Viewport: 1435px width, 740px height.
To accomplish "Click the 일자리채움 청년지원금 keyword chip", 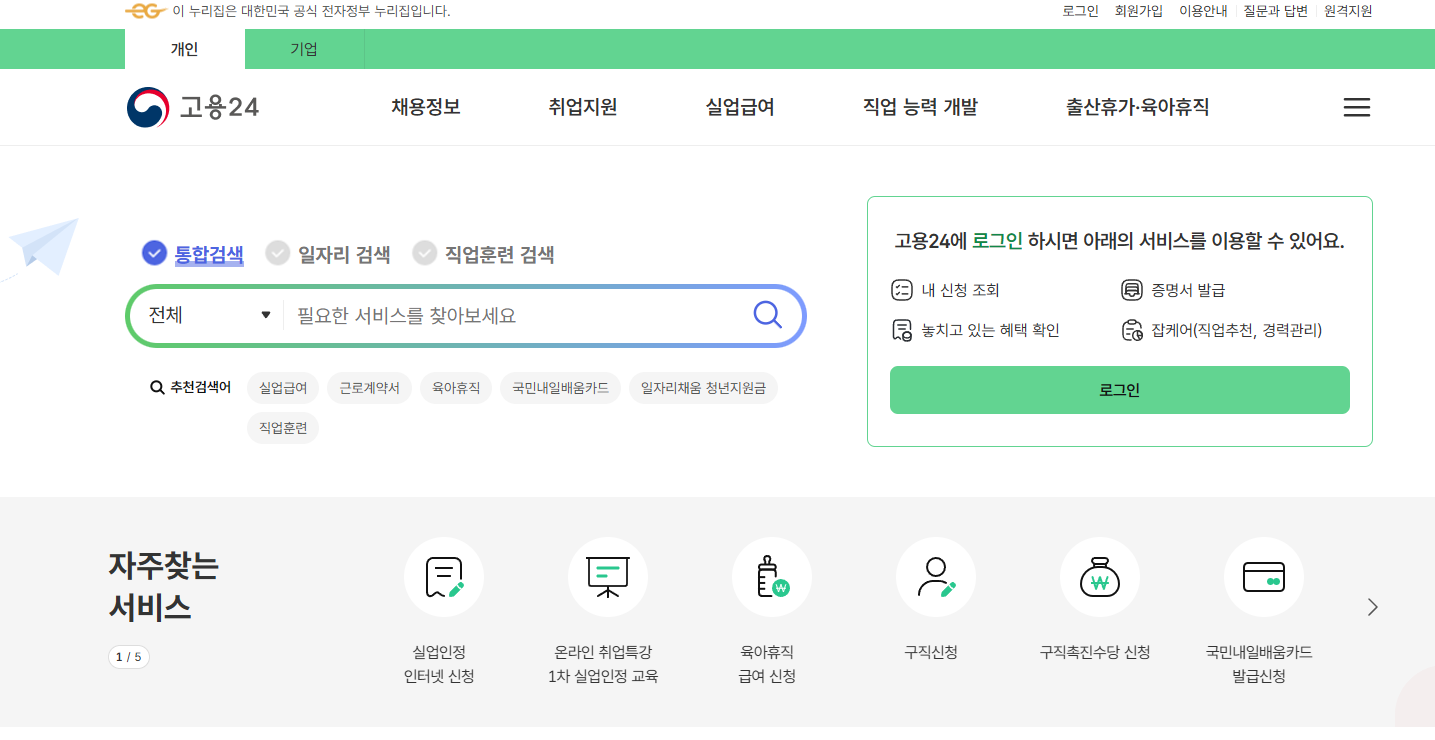I will (703, 388).
